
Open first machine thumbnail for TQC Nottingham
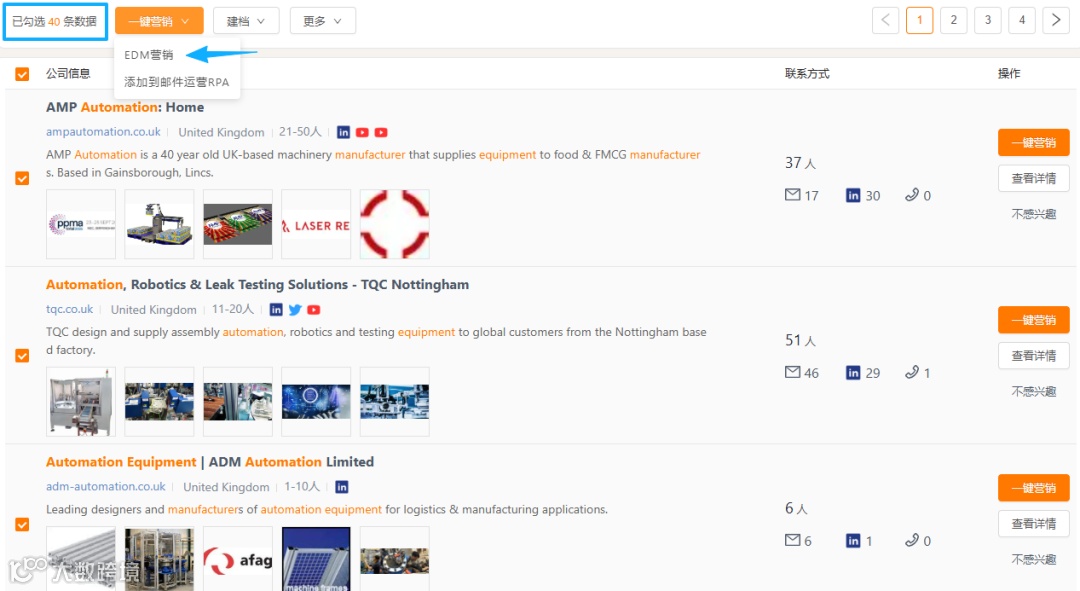(81, 402)
